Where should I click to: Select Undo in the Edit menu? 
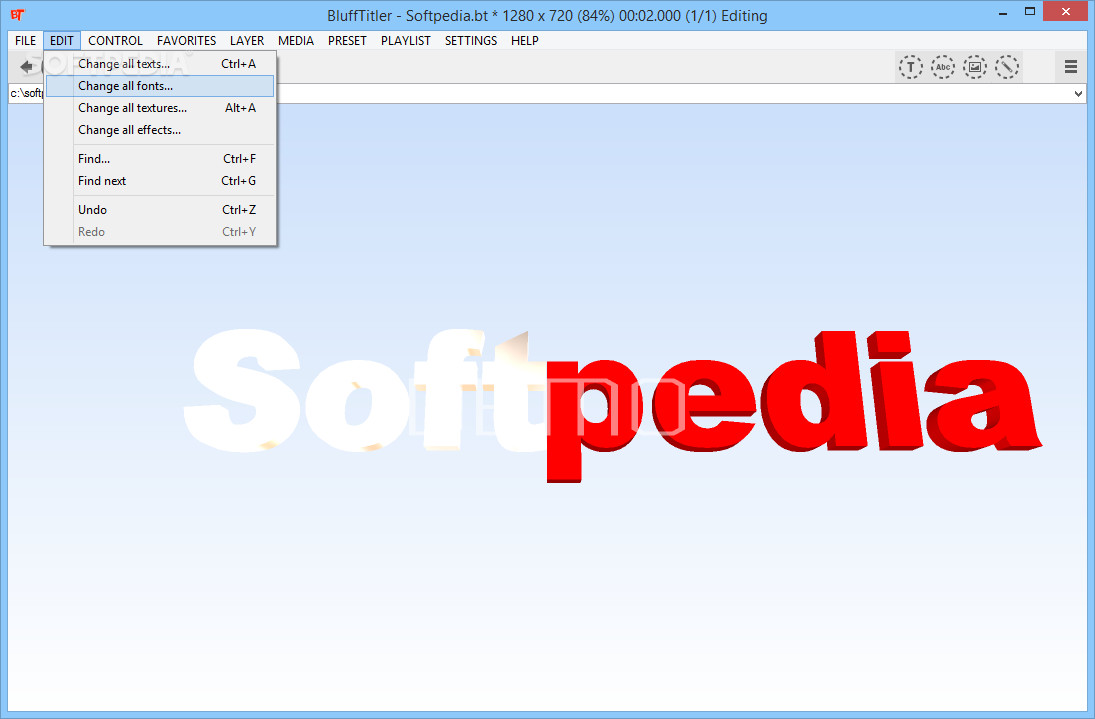(x=160, y=209)
